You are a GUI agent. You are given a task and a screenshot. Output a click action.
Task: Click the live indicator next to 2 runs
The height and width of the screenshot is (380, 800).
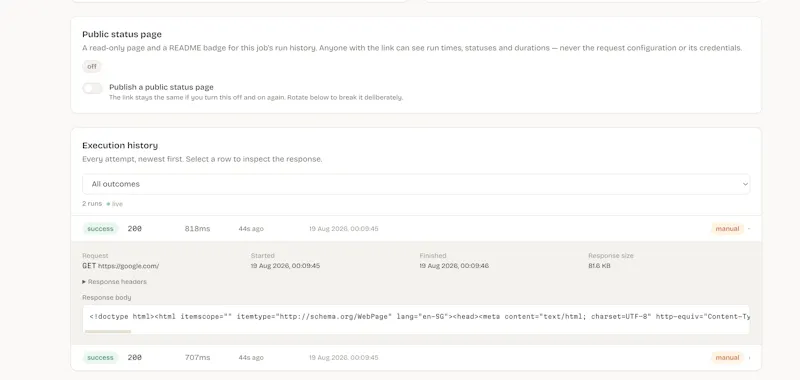(x=115, y=204)
